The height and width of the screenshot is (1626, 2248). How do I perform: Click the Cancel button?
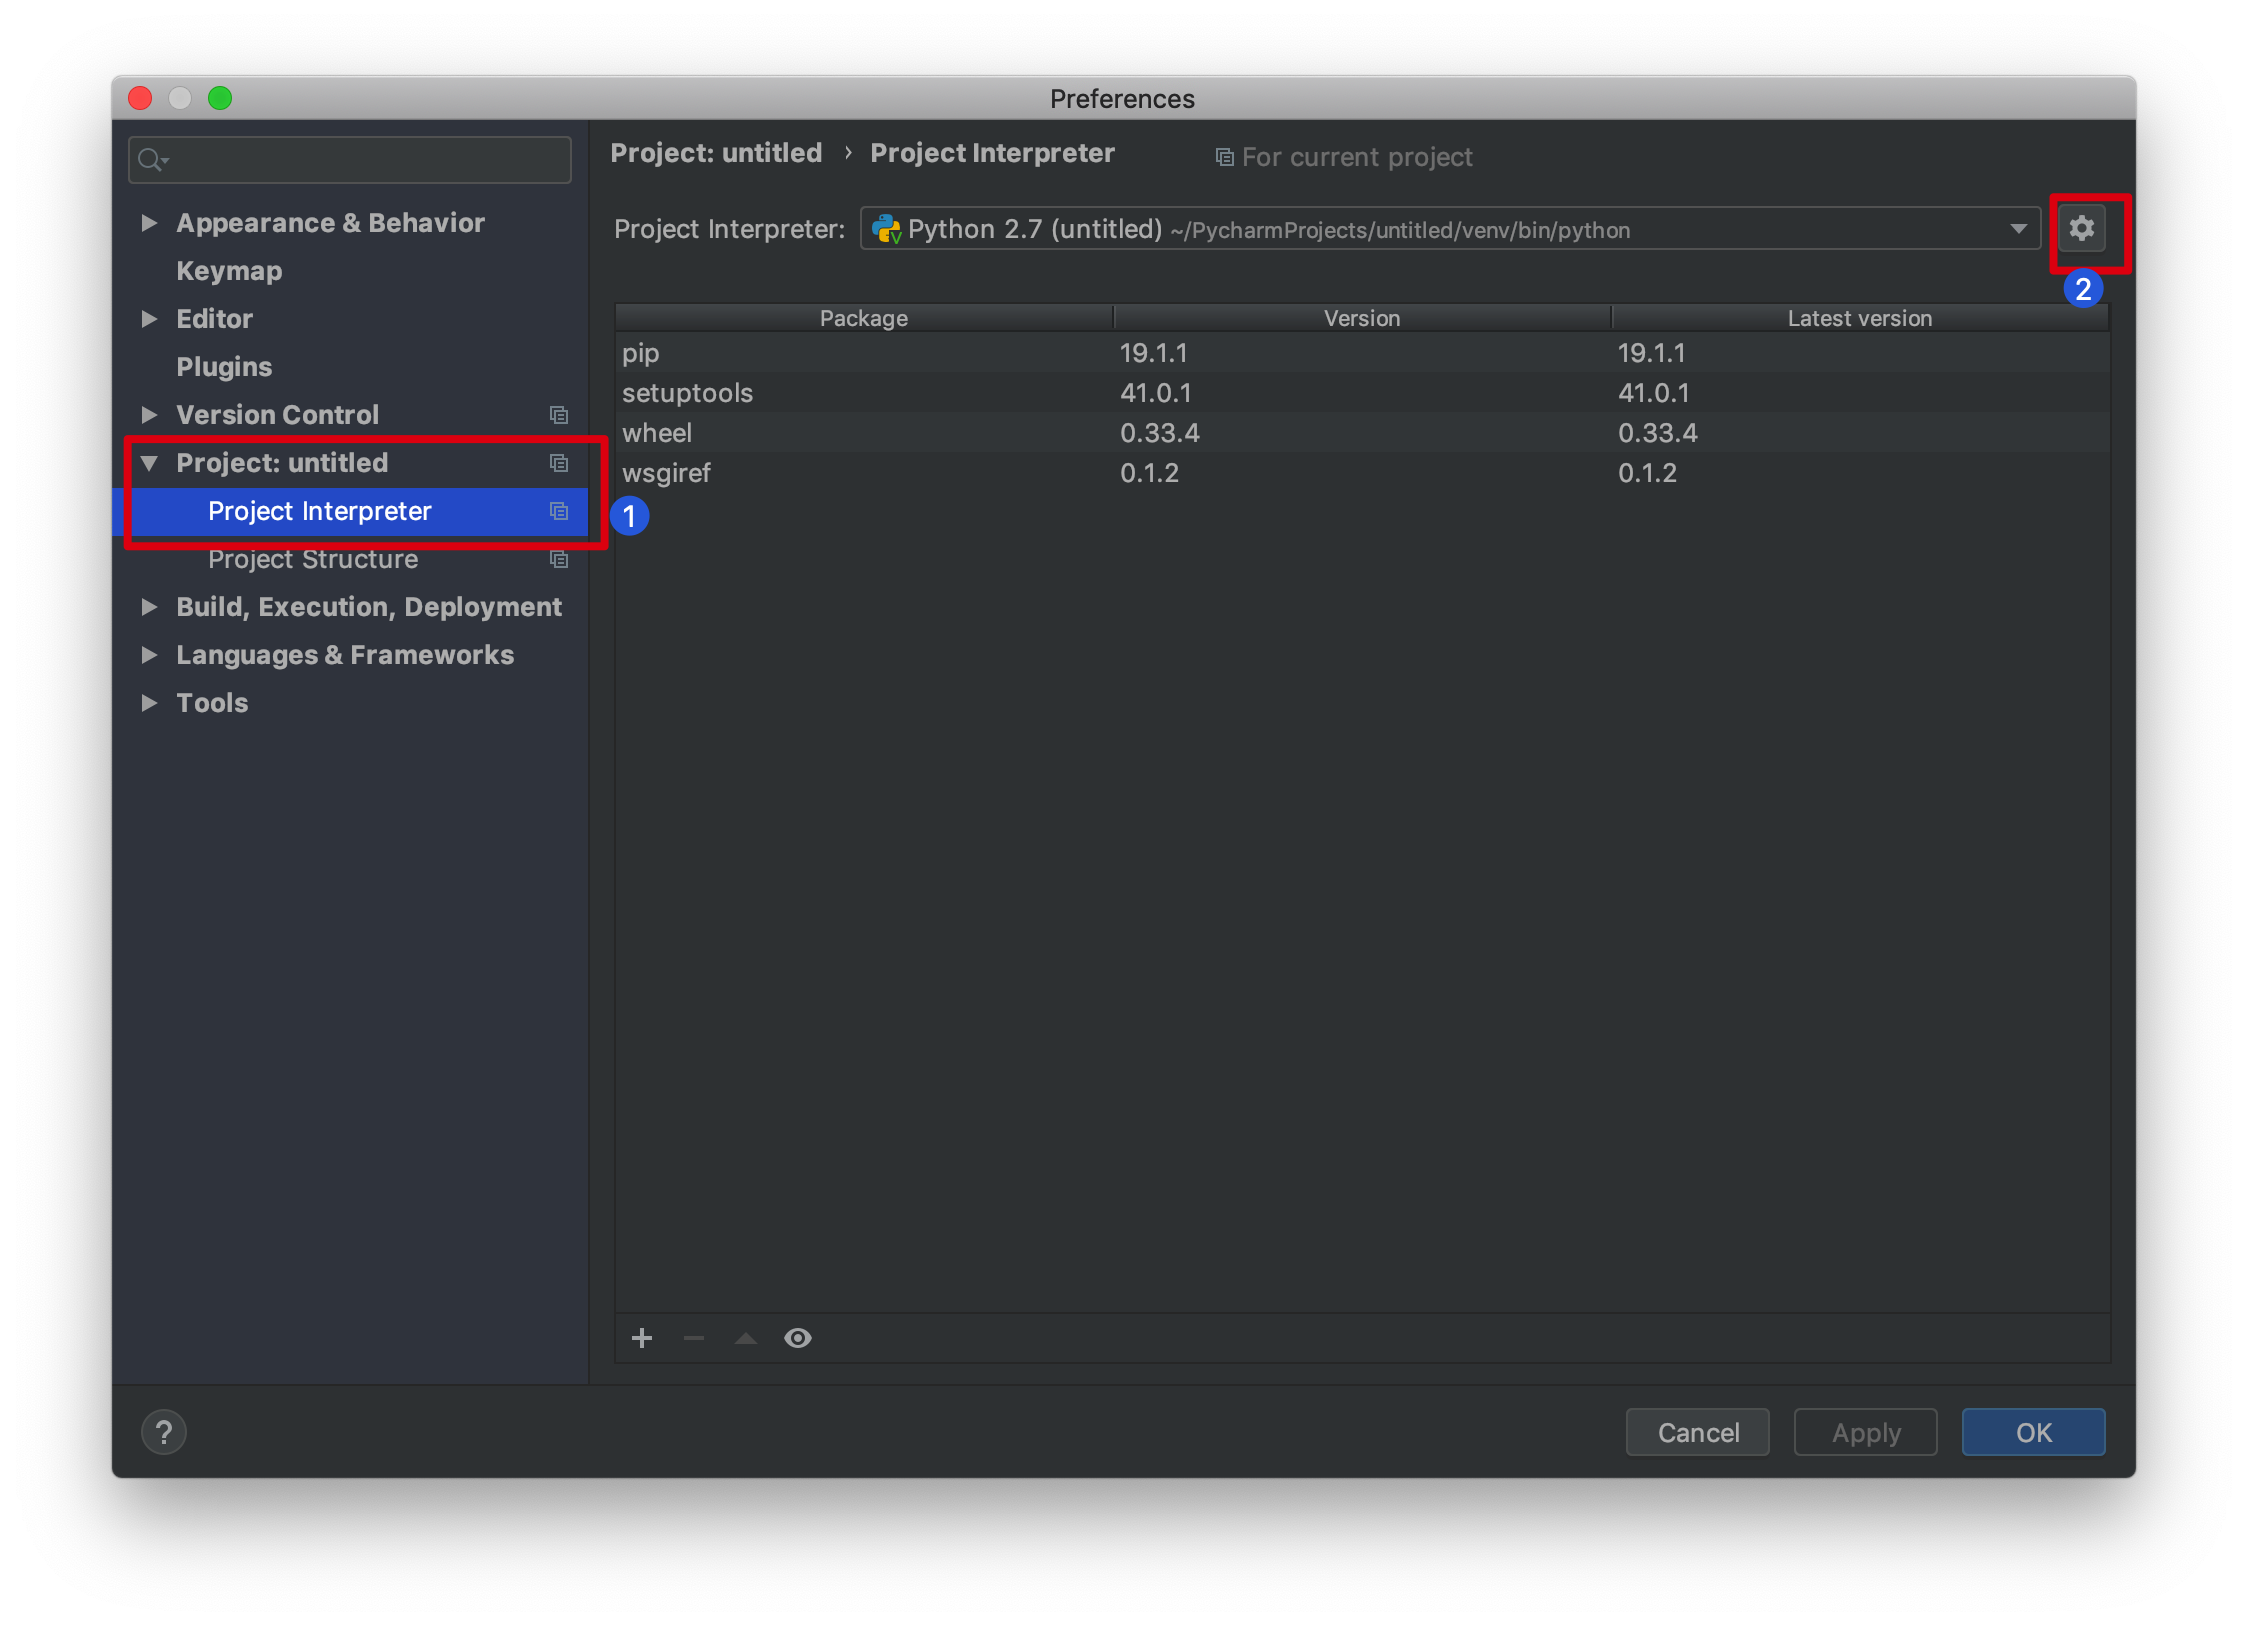[1697, 1432]
